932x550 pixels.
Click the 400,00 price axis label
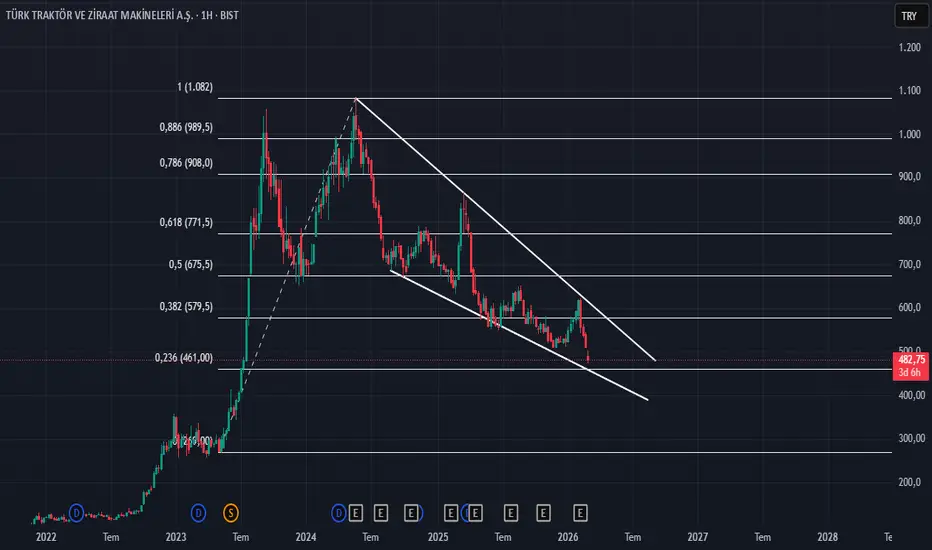point(911,395)
